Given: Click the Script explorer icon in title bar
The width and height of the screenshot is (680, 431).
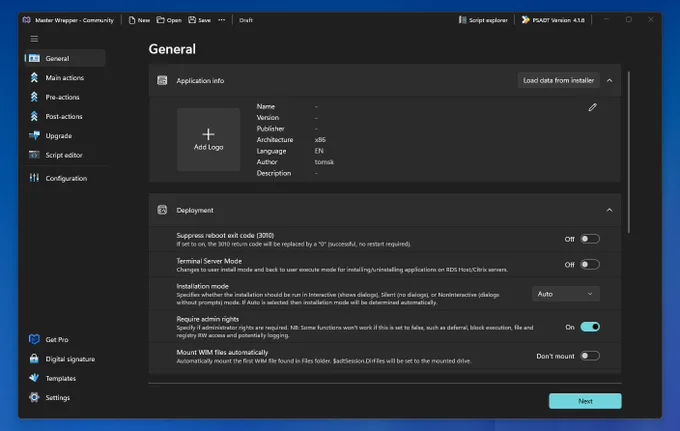Looking at the screenshot, I should coord(462,20).
